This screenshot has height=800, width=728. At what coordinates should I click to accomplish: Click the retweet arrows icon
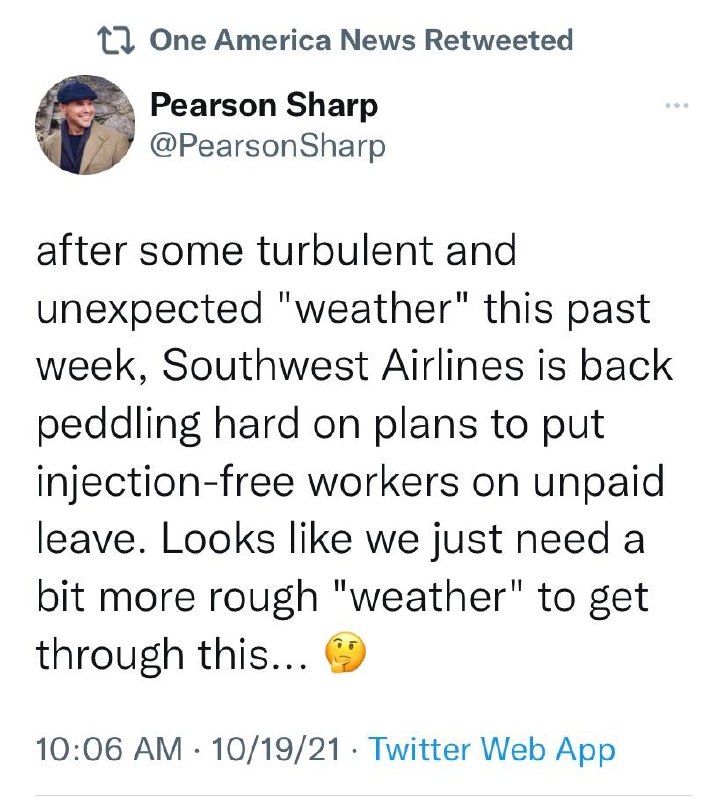[x=116, y=40]
